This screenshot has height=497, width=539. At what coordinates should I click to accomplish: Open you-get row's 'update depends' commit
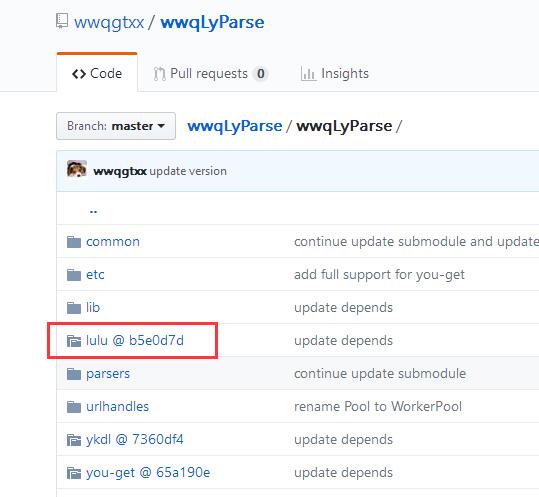pyautogui.click(x=343, y=473)
